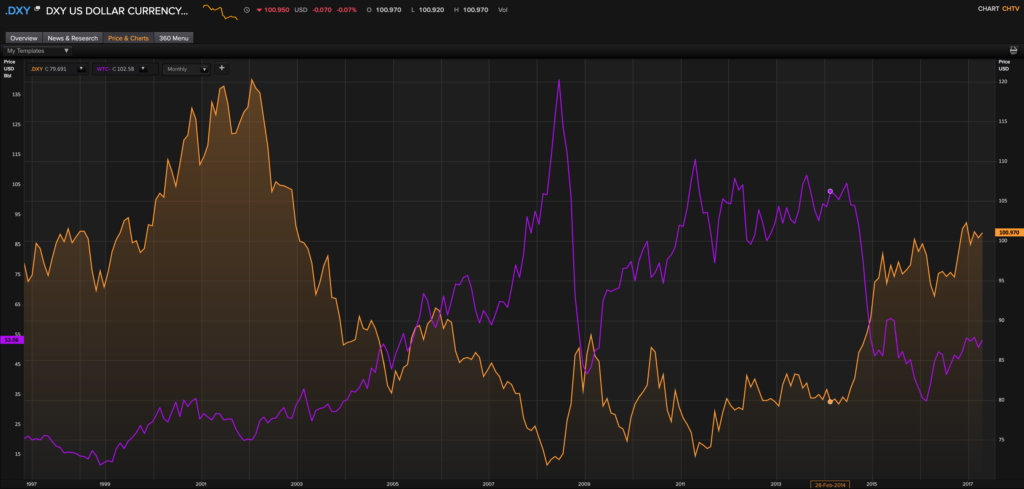The image size is (1024, 489).
Task: Click the CHART link in top right
Action: click(x=988, y=9)
